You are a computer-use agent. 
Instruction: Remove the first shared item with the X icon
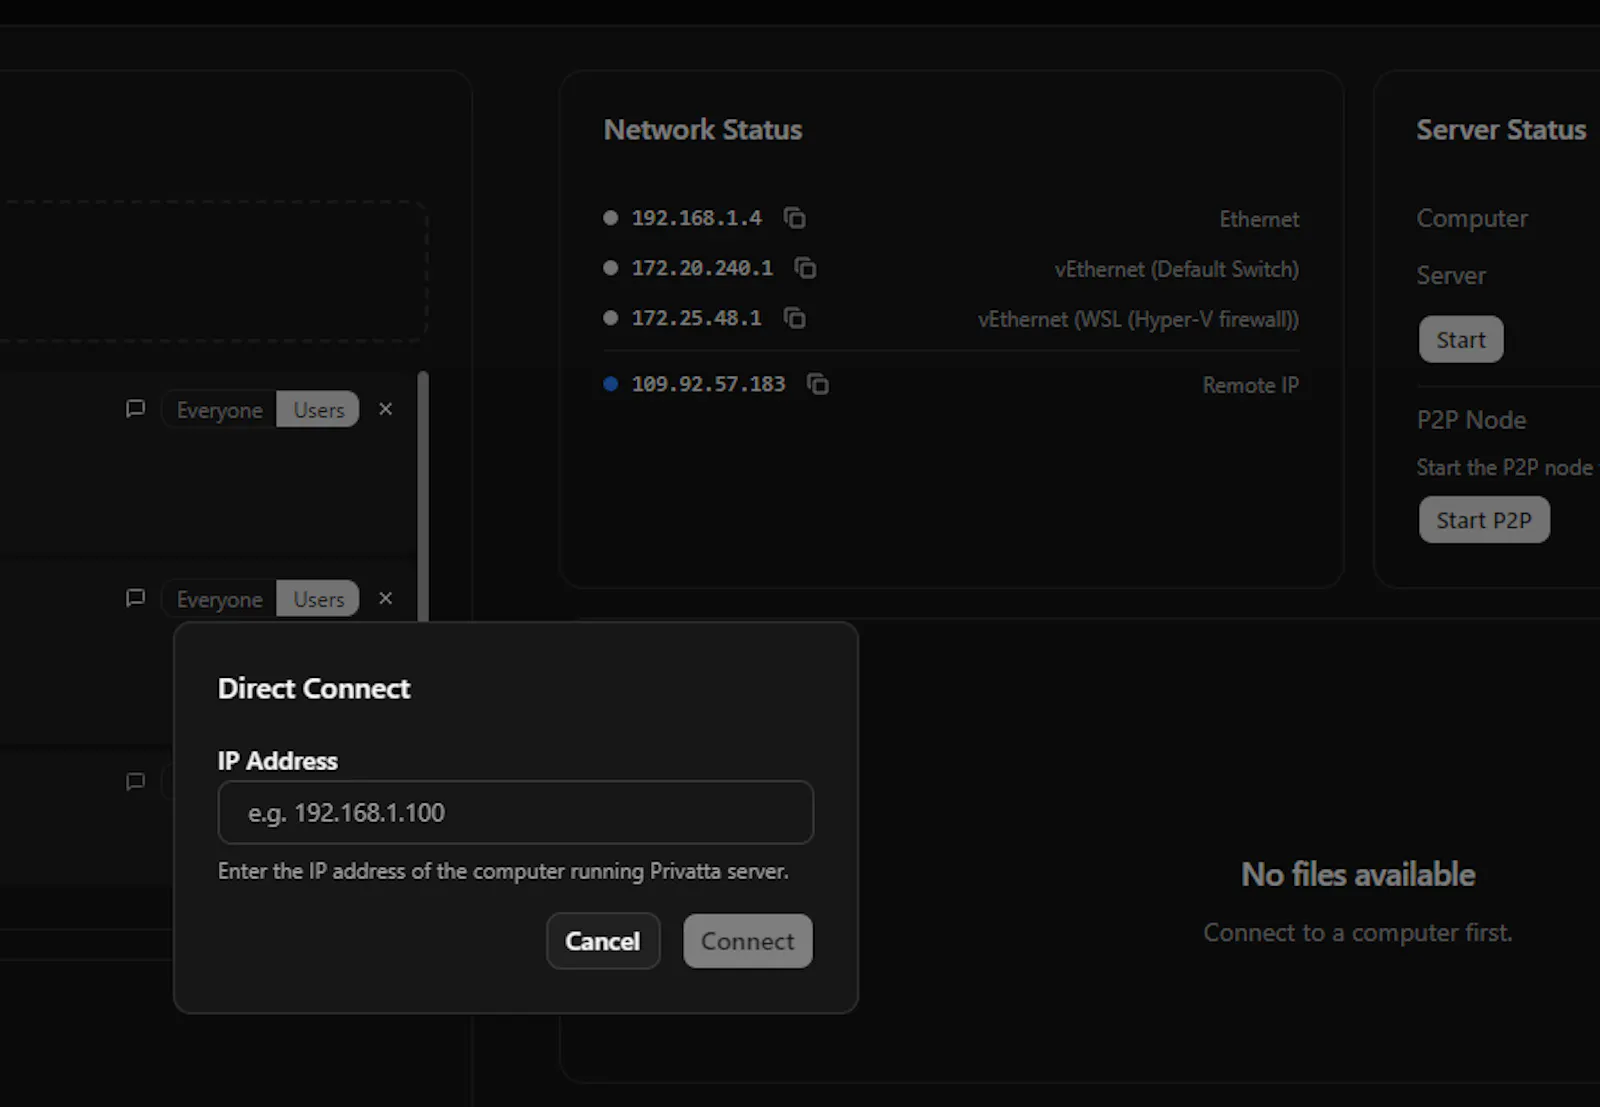click(386, 409)
